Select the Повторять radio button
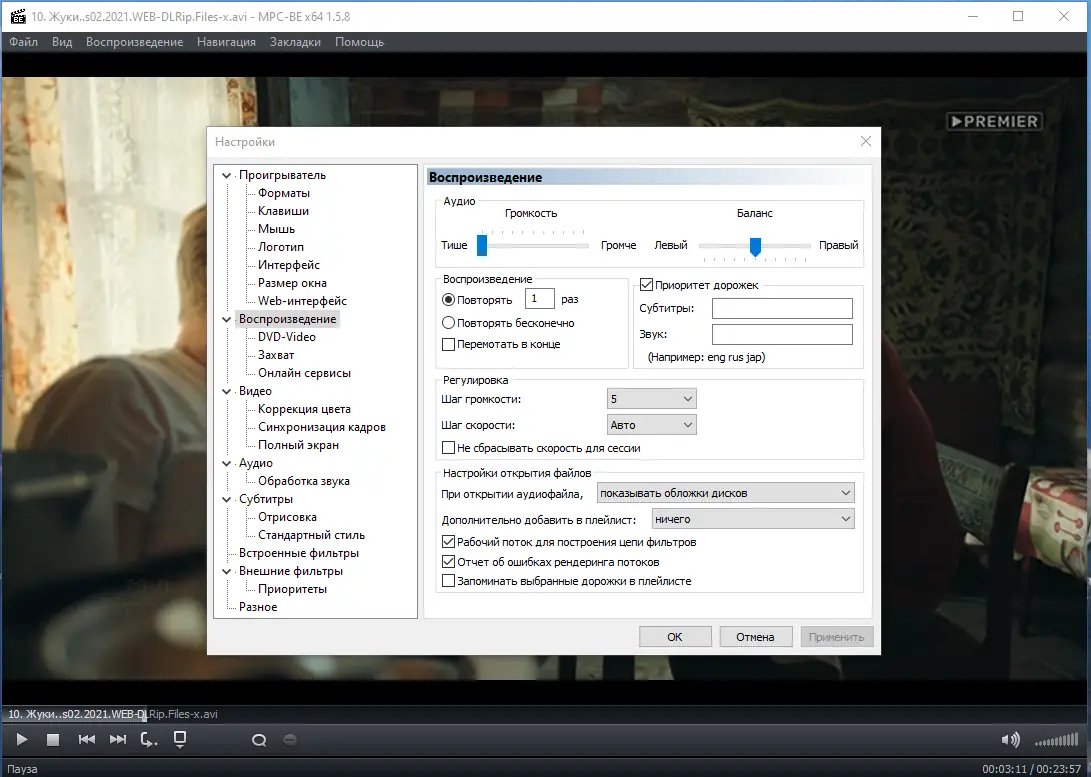This screenshot has height=777, width=1091. coord(448,300)
